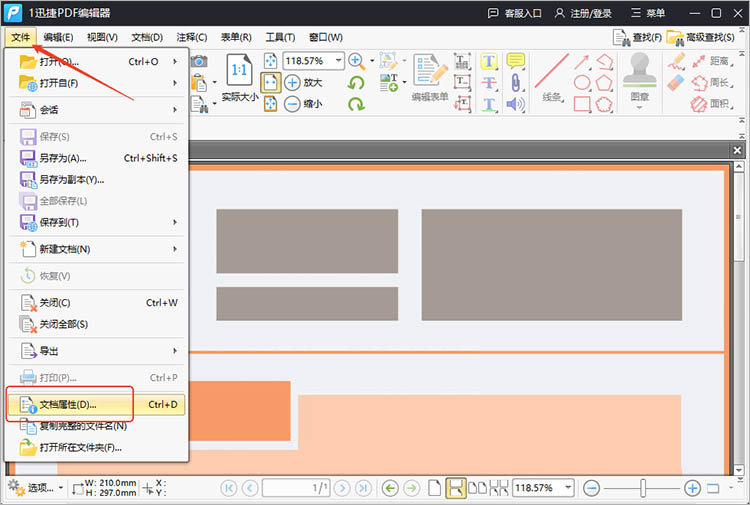The height and width of the screenshot is (505, 750).
Task: Open the 编辑(E) menu
Action: tap(58, 37)
